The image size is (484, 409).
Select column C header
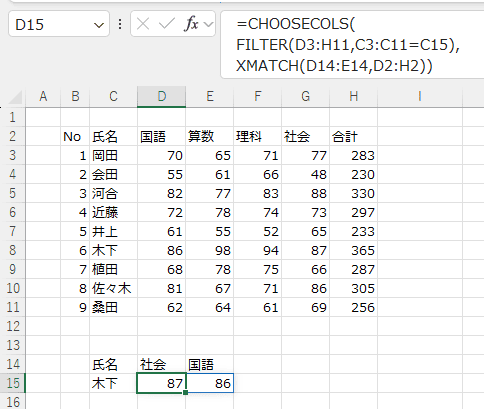113,97
